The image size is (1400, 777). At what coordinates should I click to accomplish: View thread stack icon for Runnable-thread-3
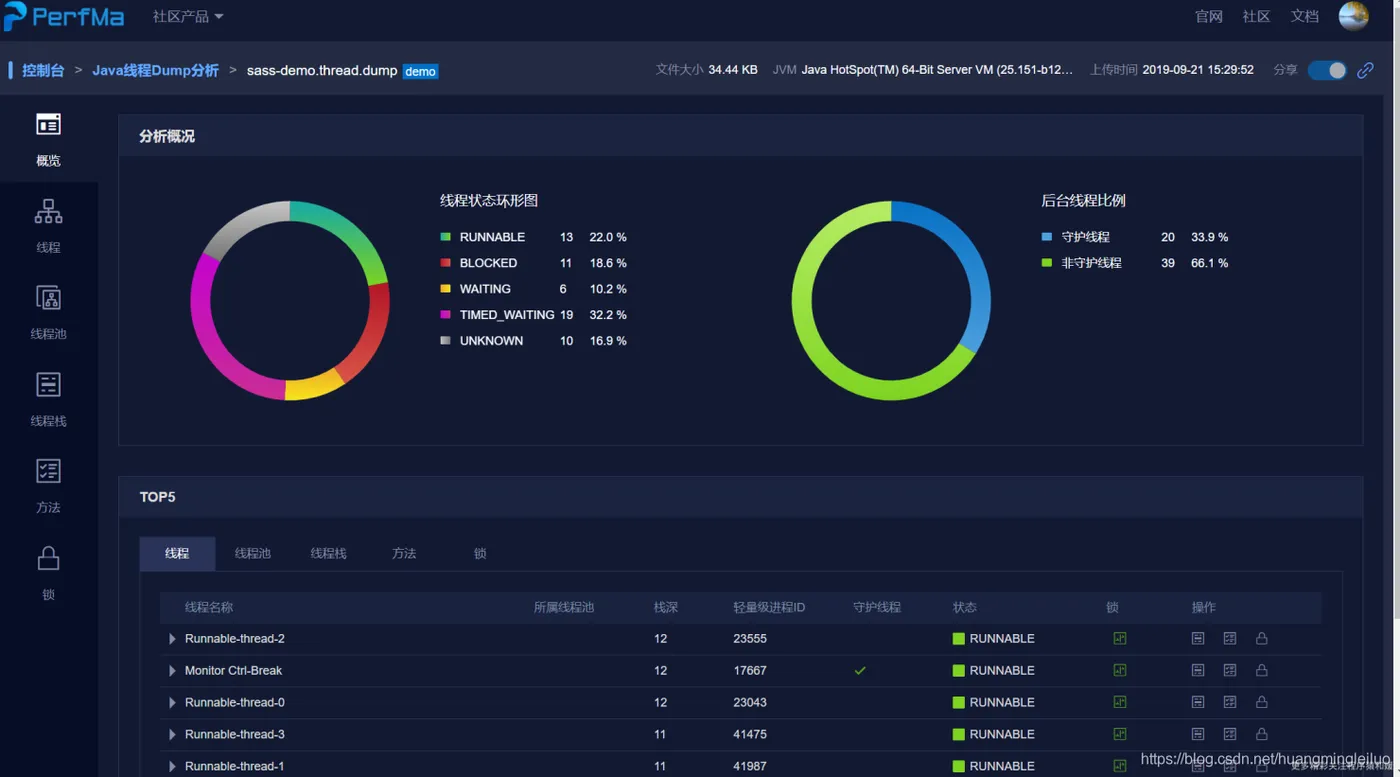pos(1198,734)
